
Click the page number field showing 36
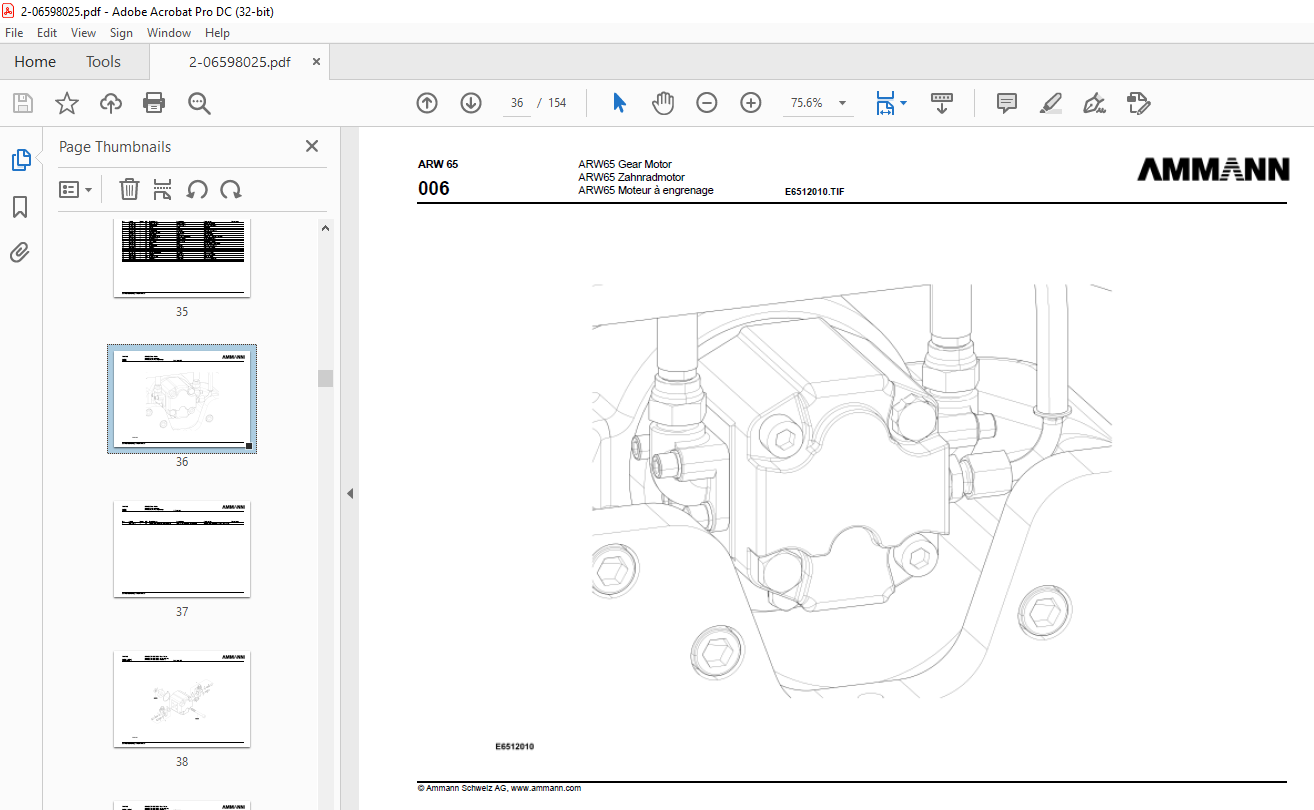pyautogui.click(x=517, y=103)
